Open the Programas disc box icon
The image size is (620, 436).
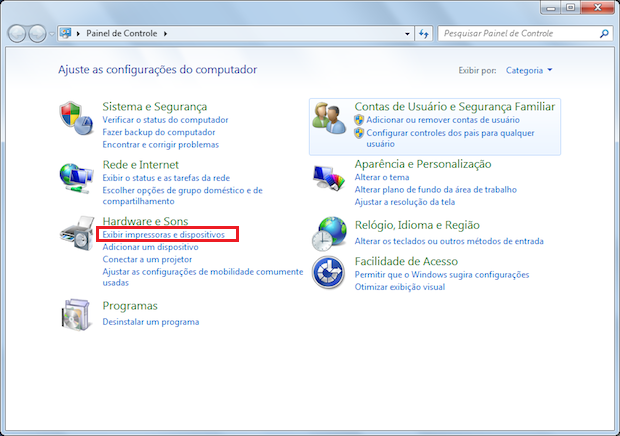pyautogui.click(x=76, y=315)
